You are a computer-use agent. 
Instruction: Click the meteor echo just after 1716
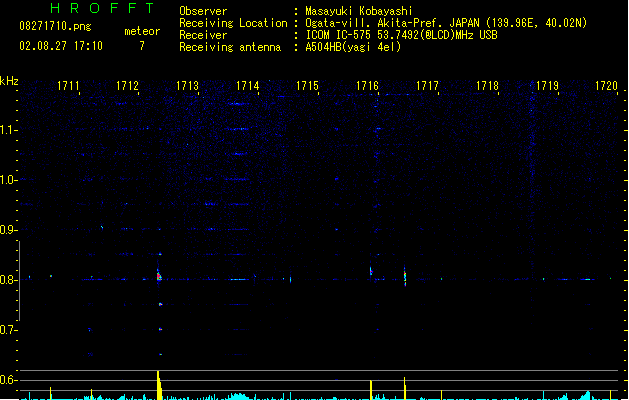[x=371, y=272]
